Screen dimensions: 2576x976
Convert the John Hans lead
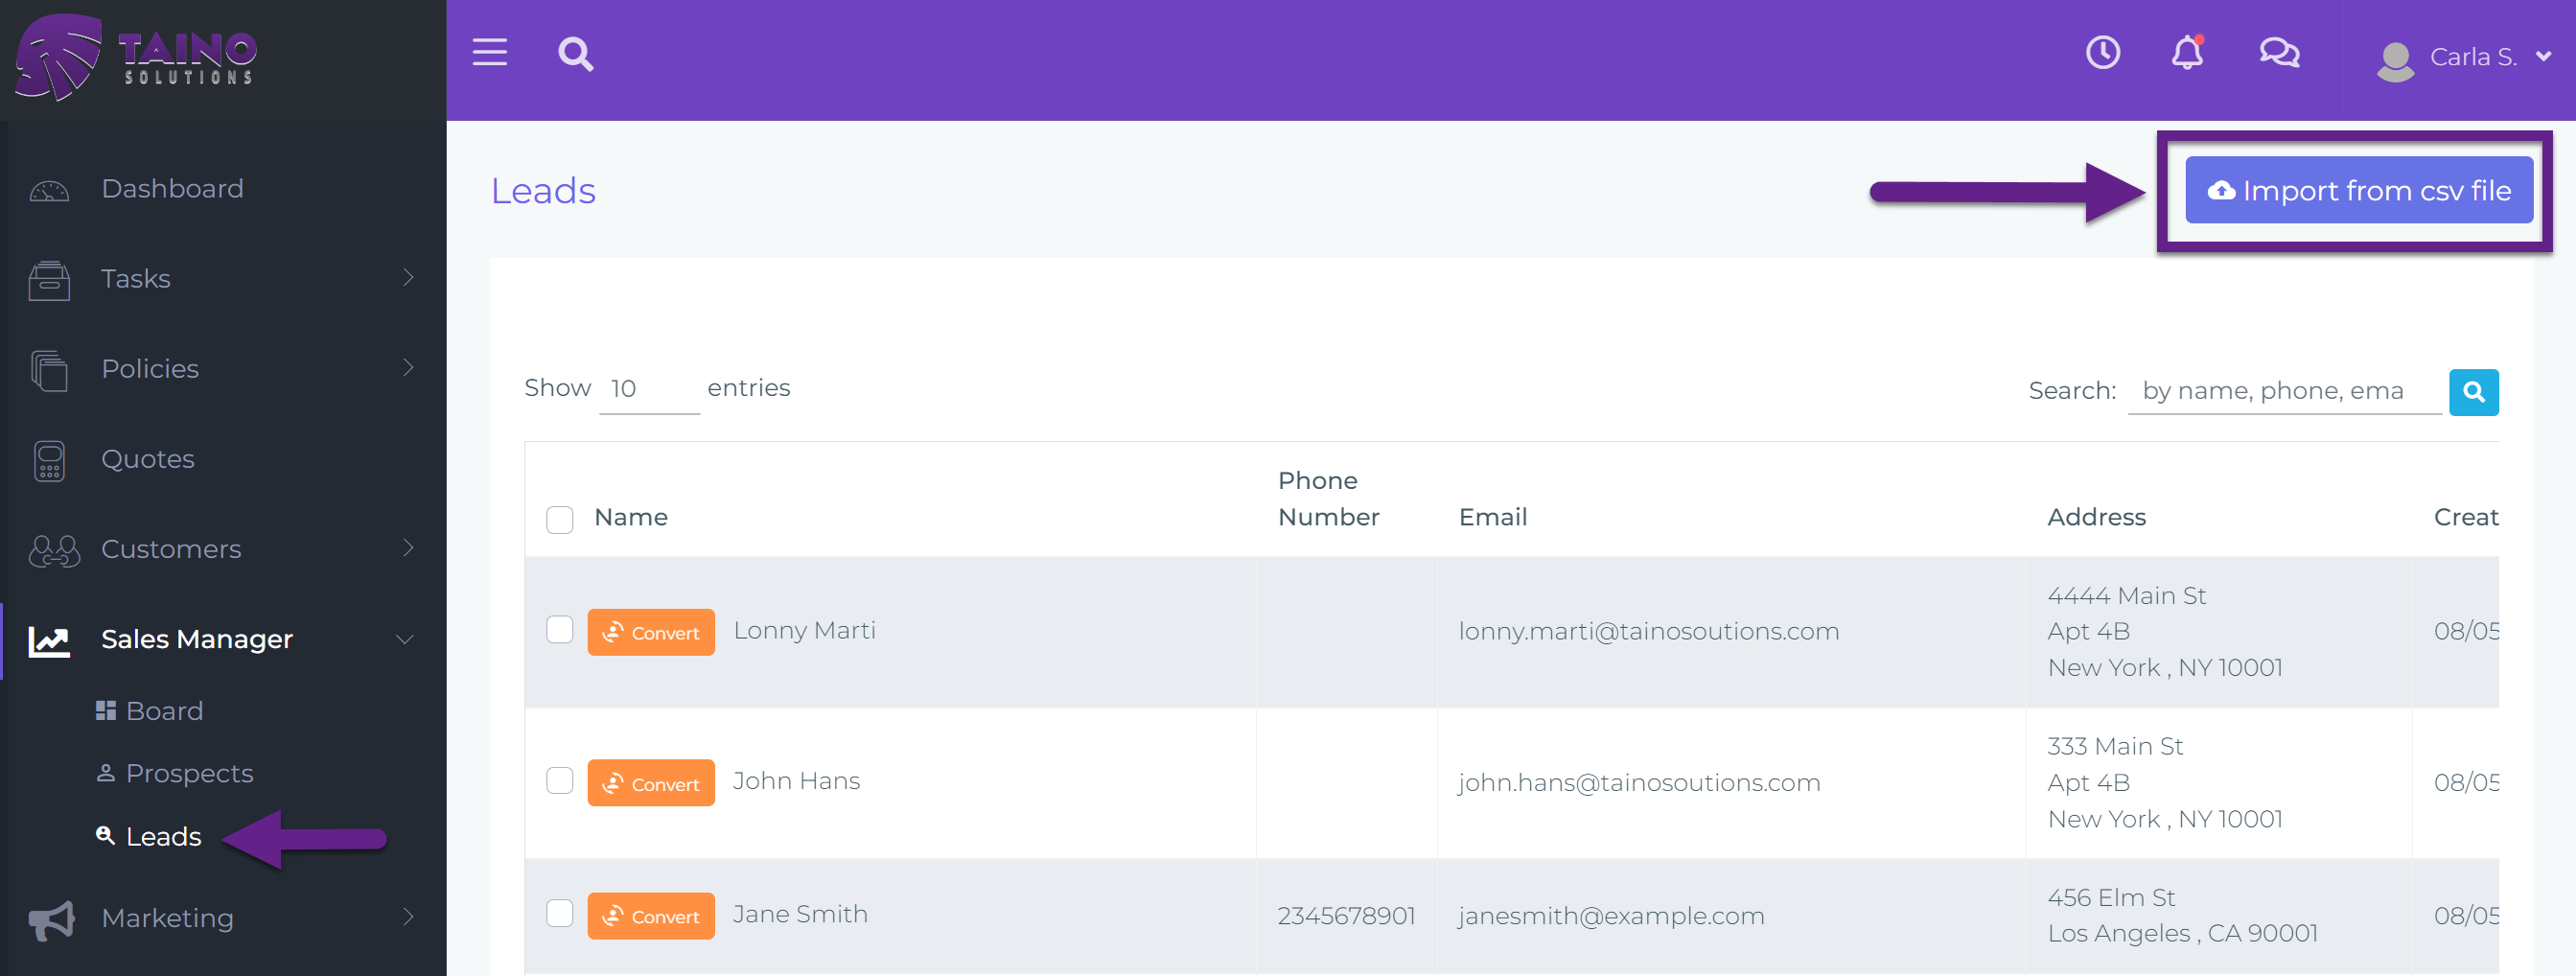[x=651, y=783]
